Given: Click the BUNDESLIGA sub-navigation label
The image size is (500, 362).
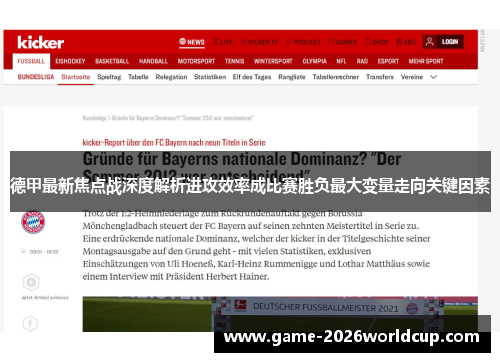Looking at the screenshot, I should pos(36,77).
